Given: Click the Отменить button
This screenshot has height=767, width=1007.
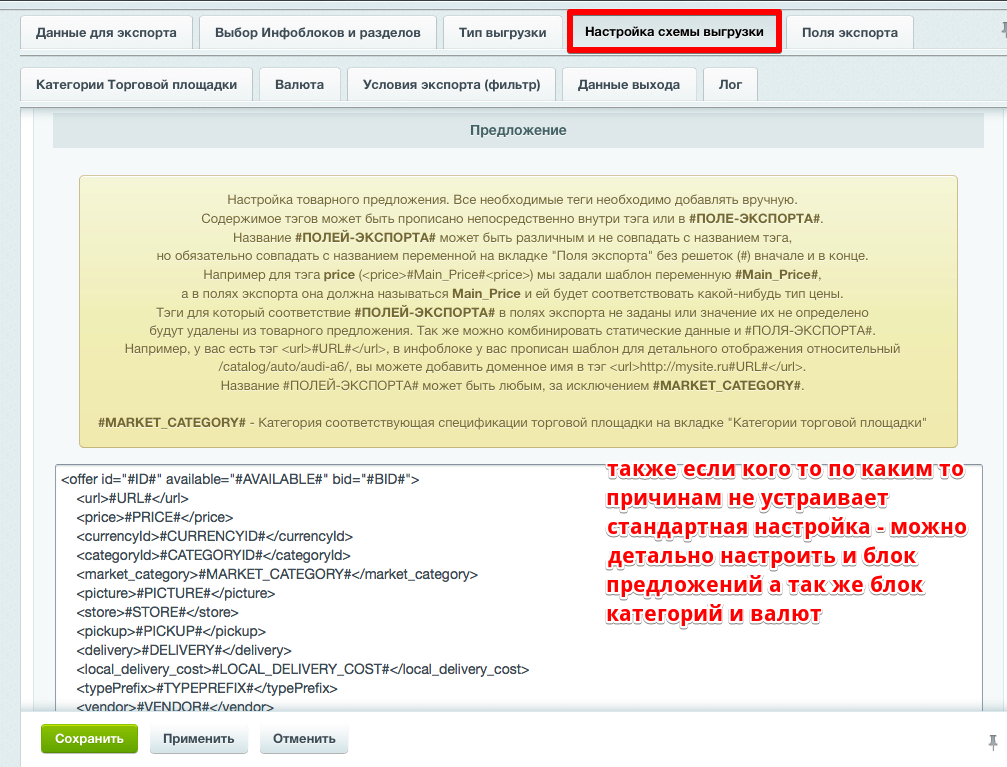Looking at the screenshot, I should point(303,739).
